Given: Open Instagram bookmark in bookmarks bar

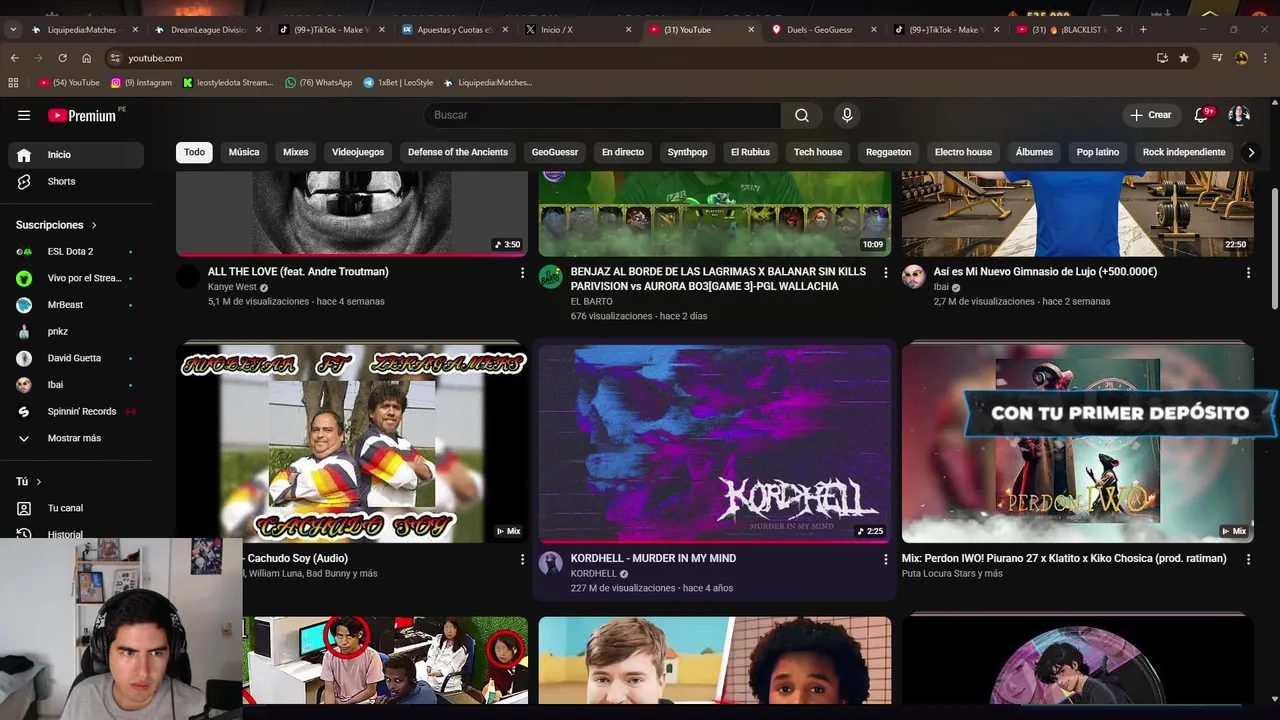Looking at the screenshot, I should tap(141, 83).
